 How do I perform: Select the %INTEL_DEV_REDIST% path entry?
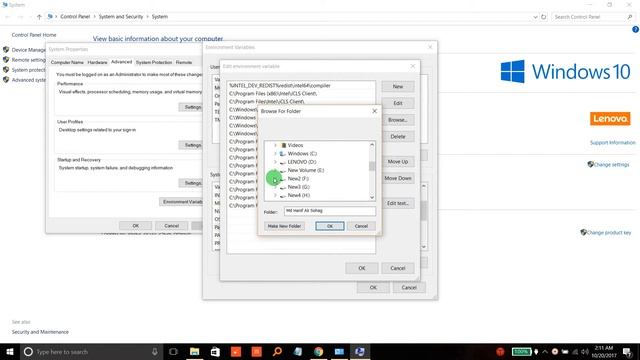301,86
